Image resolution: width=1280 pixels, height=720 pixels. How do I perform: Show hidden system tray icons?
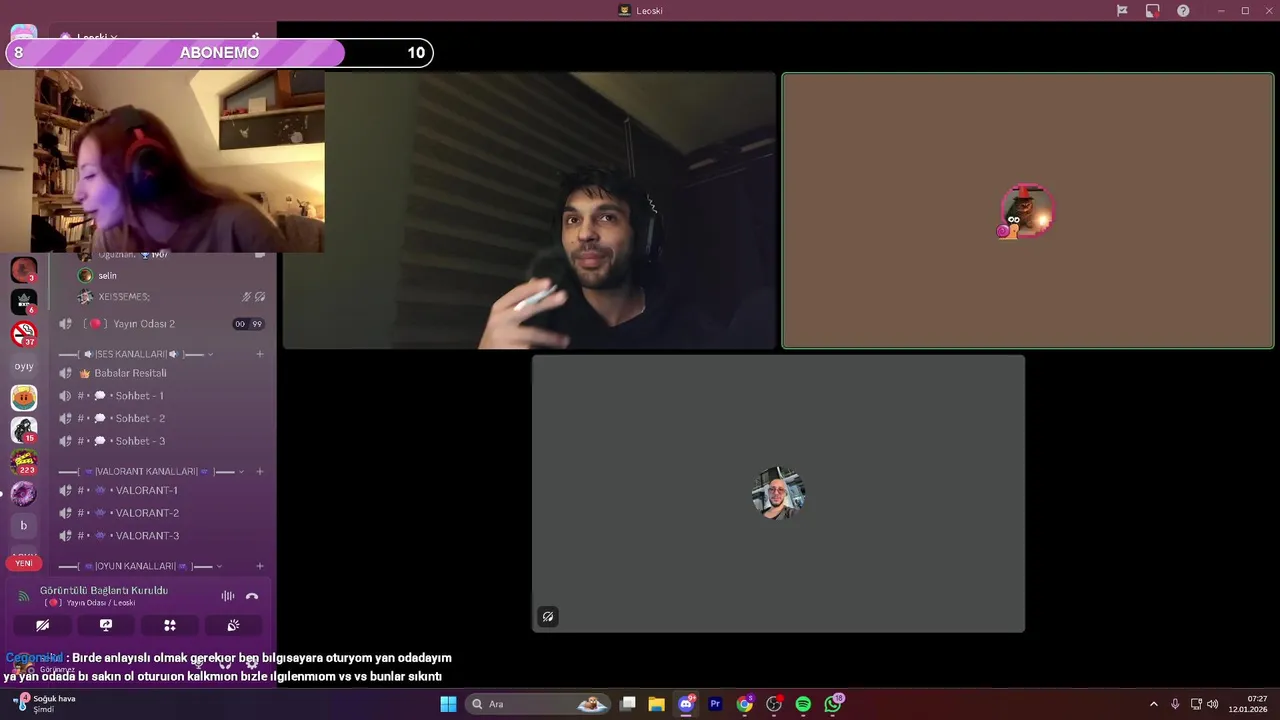tap(1154, 704)
